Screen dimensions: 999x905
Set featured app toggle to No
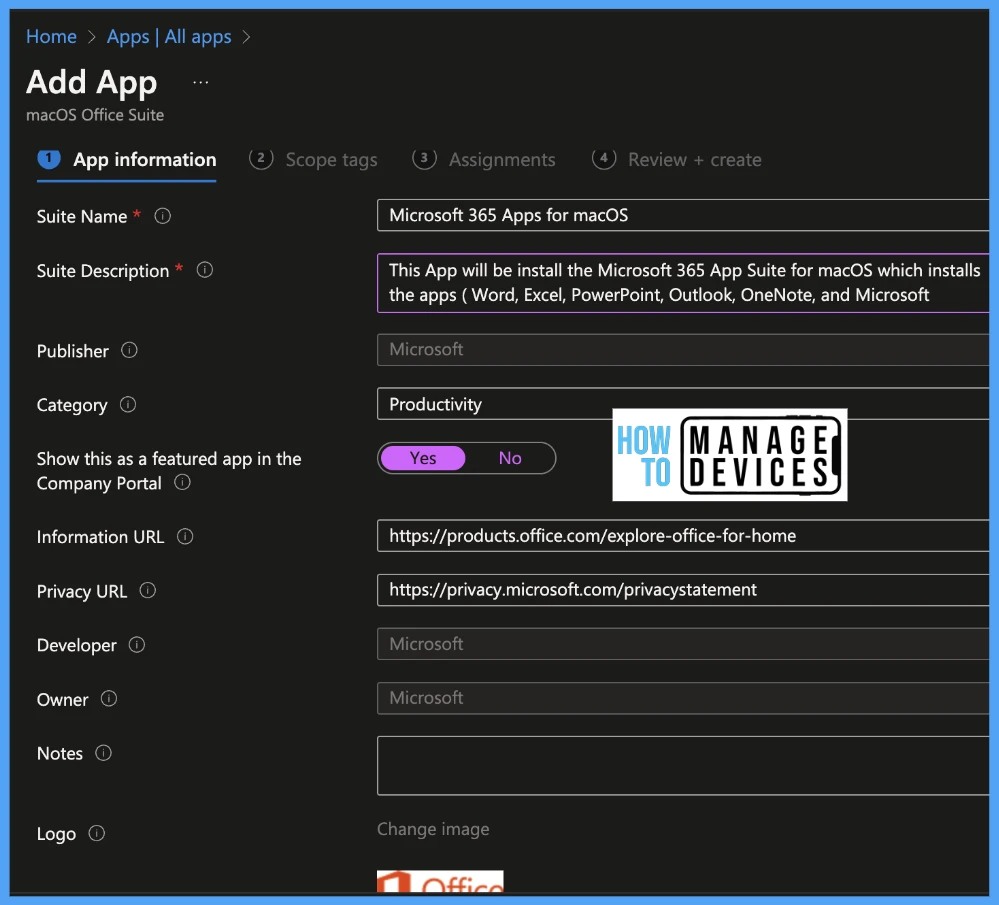pos(510,458)
